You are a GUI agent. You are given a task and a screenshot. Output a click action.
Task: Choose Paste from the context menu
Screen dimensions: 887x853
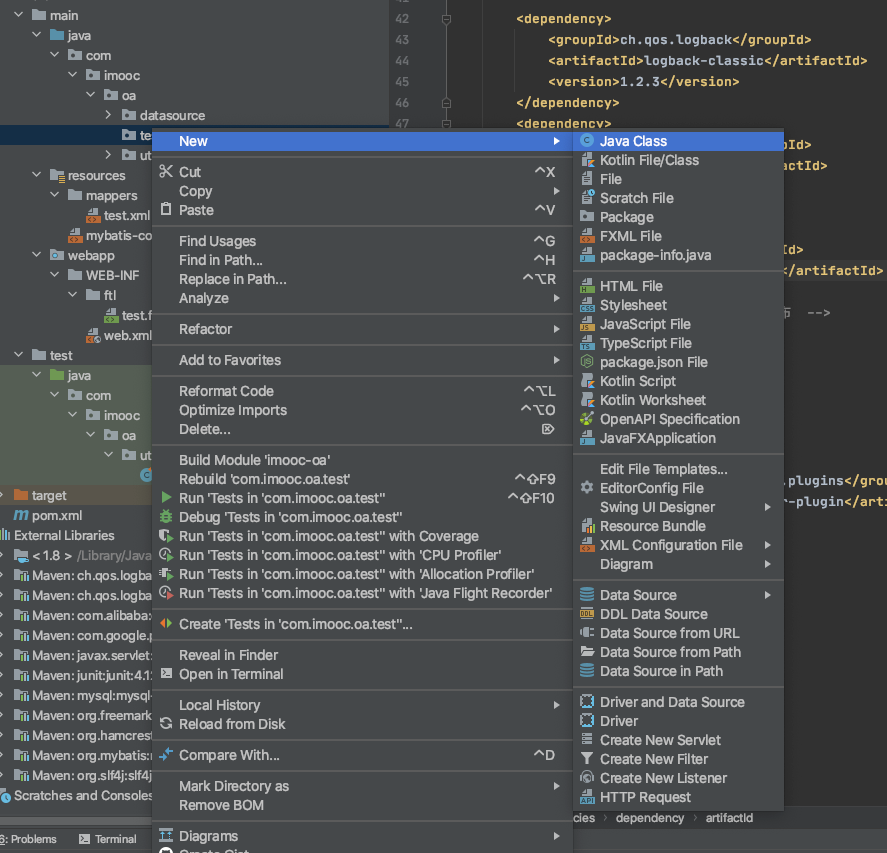(362, 210)
